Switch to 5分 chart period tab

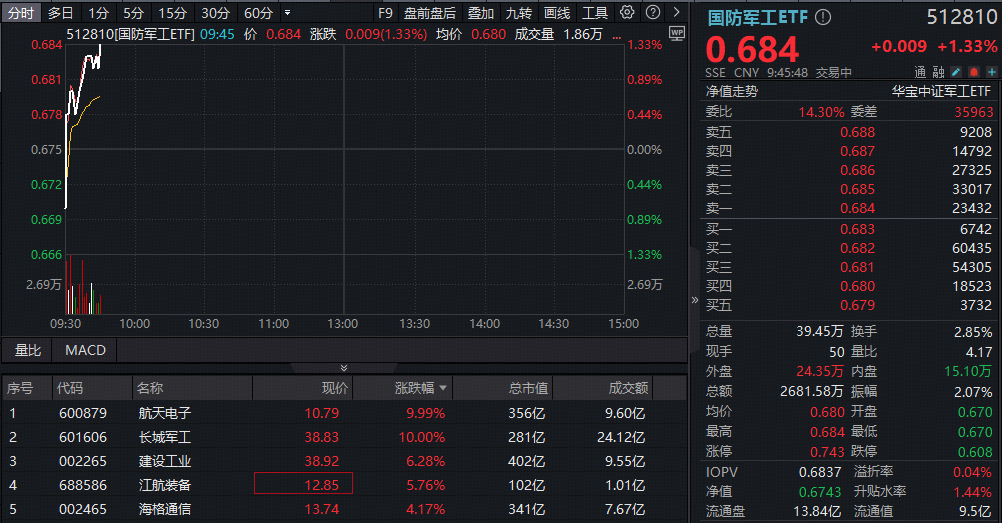(x=133, y=13)
